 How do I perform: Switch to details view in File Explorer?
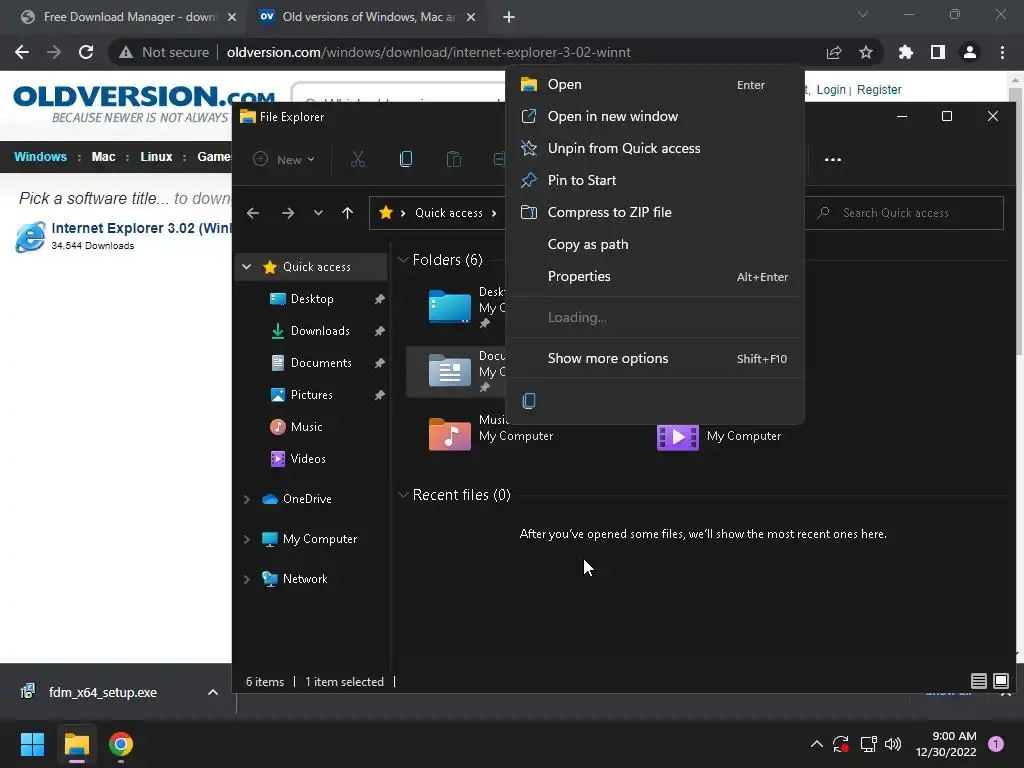(x=978, y=681)
